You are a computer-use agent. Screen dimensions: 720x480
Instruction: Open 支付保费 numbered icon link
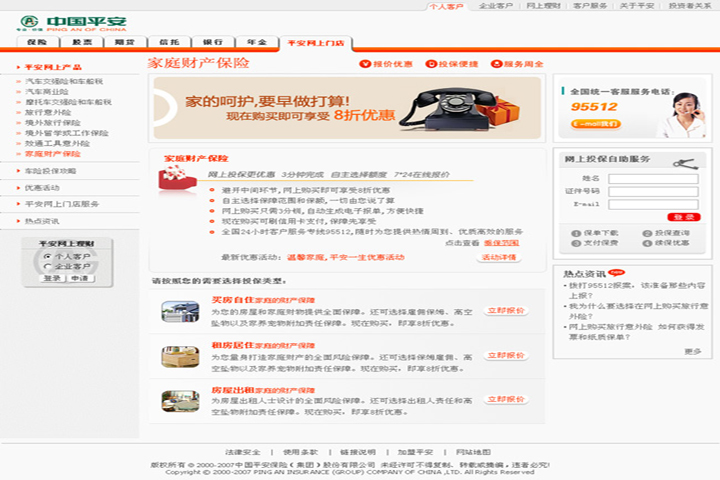coord(575,243)
